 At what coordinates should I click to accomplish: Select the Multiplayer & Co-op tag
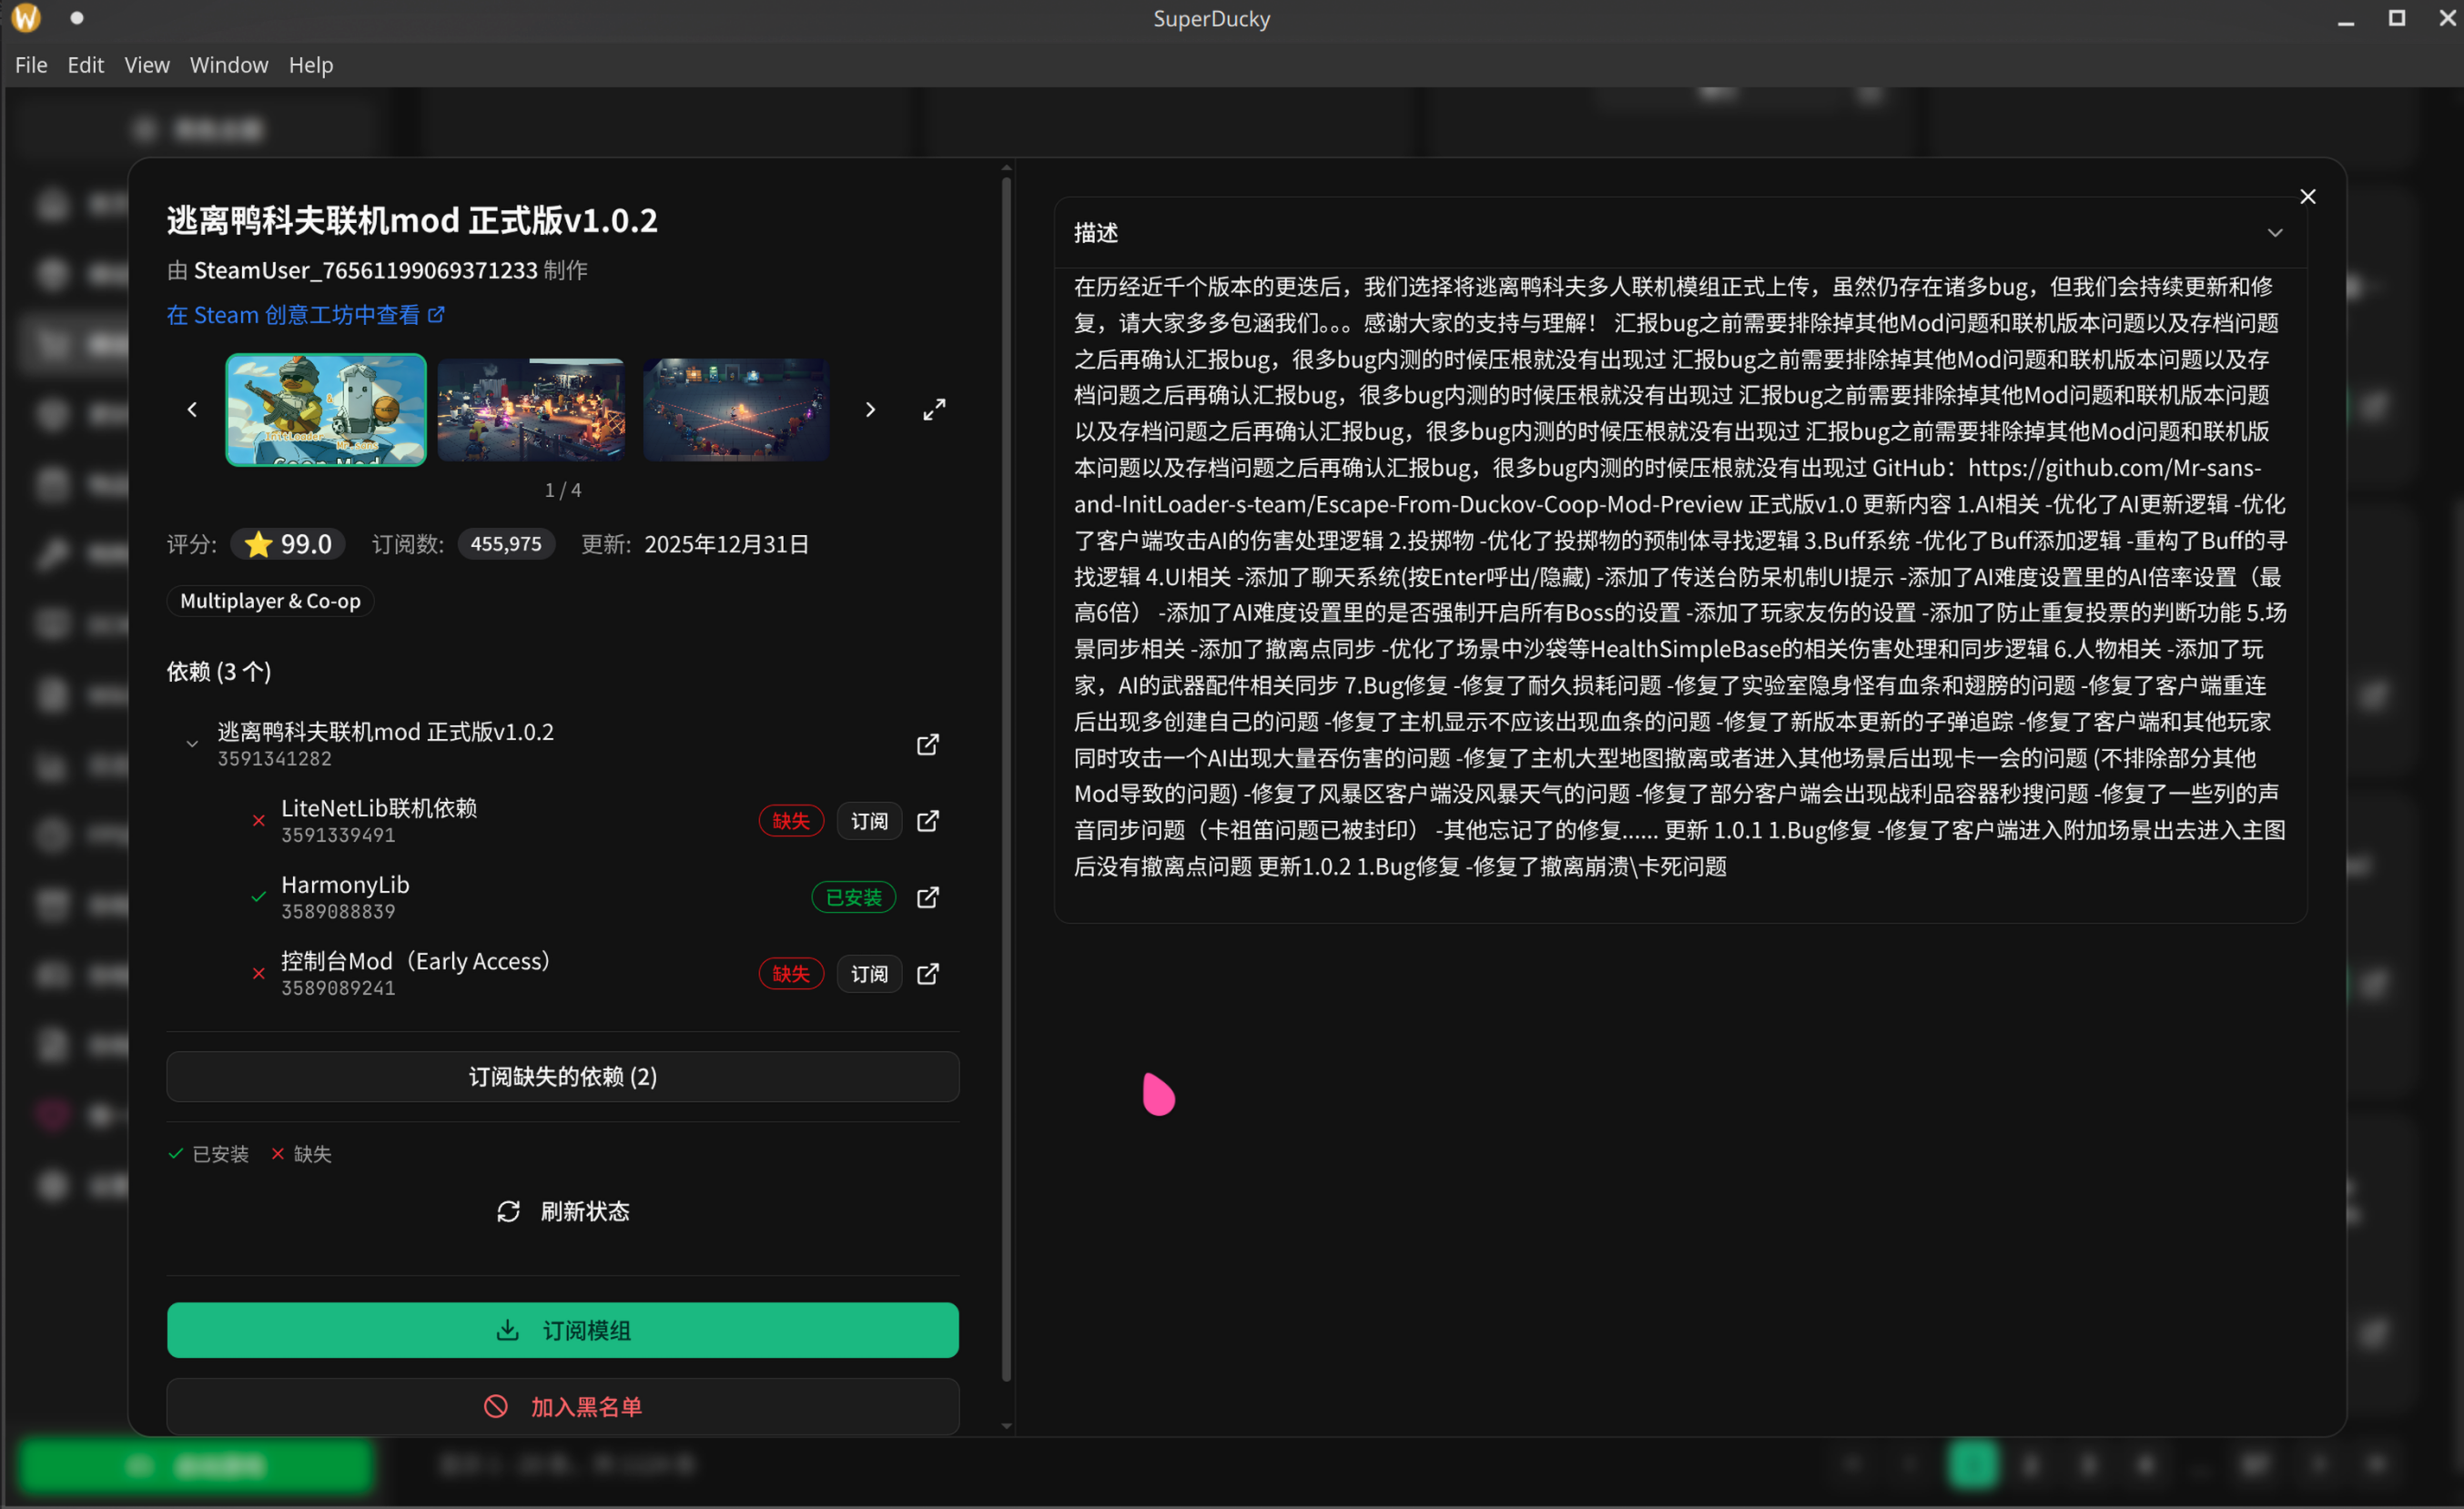pos(269,601)
